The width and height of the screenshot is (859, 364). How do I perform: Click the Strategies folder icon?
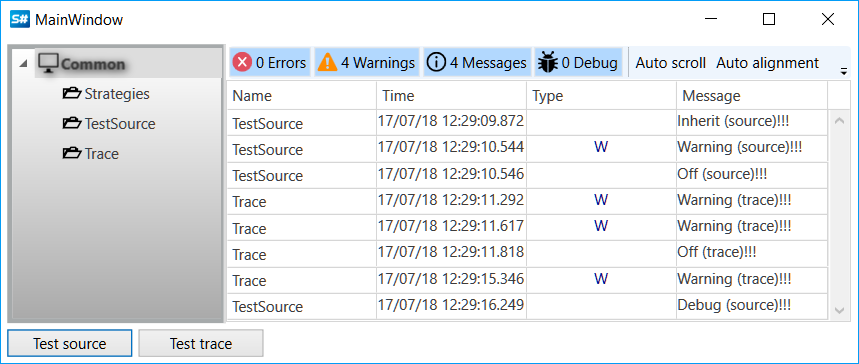72,94
